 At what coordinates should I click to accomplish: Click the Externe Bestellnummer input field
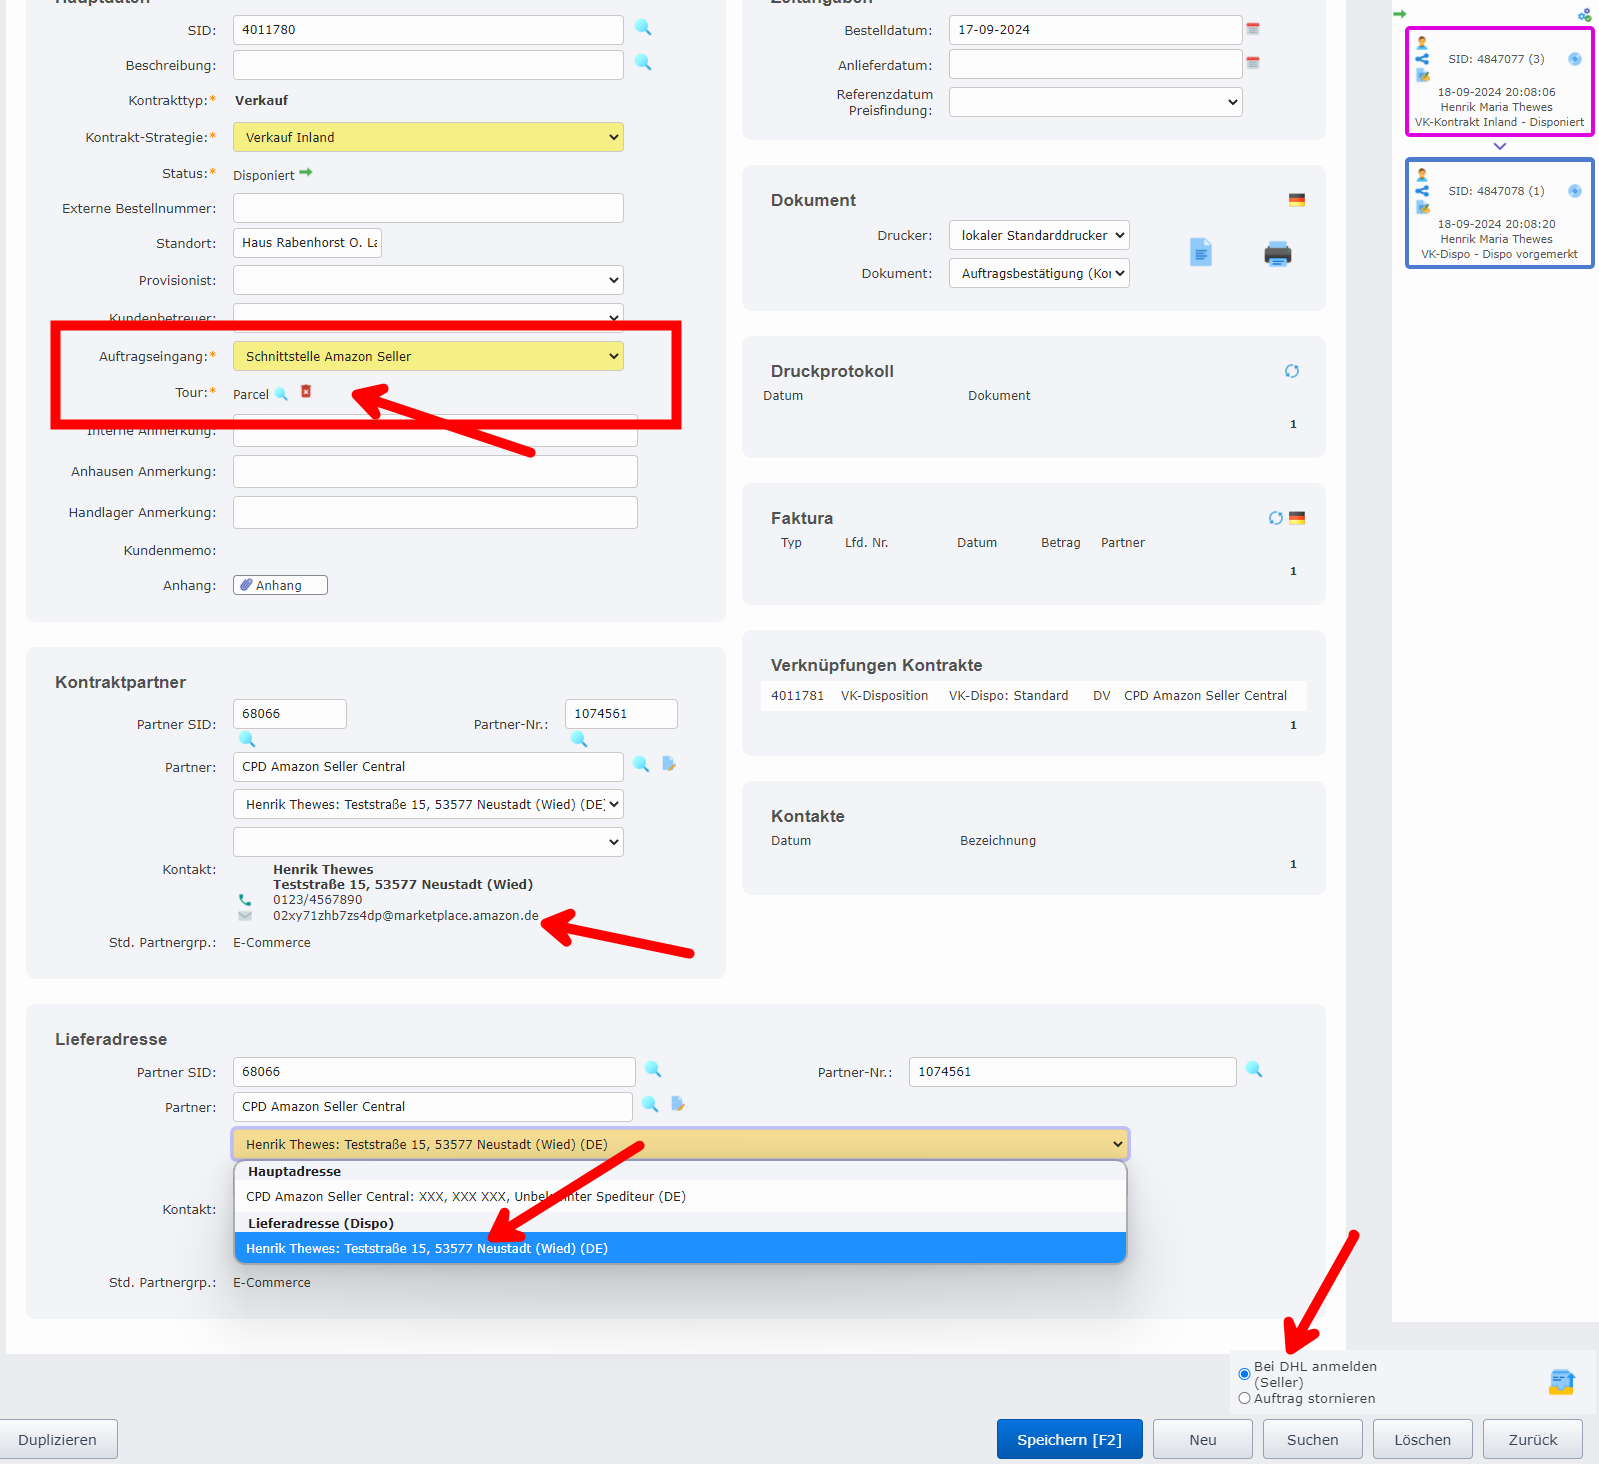pyautogui.click(x=428, y=208)
